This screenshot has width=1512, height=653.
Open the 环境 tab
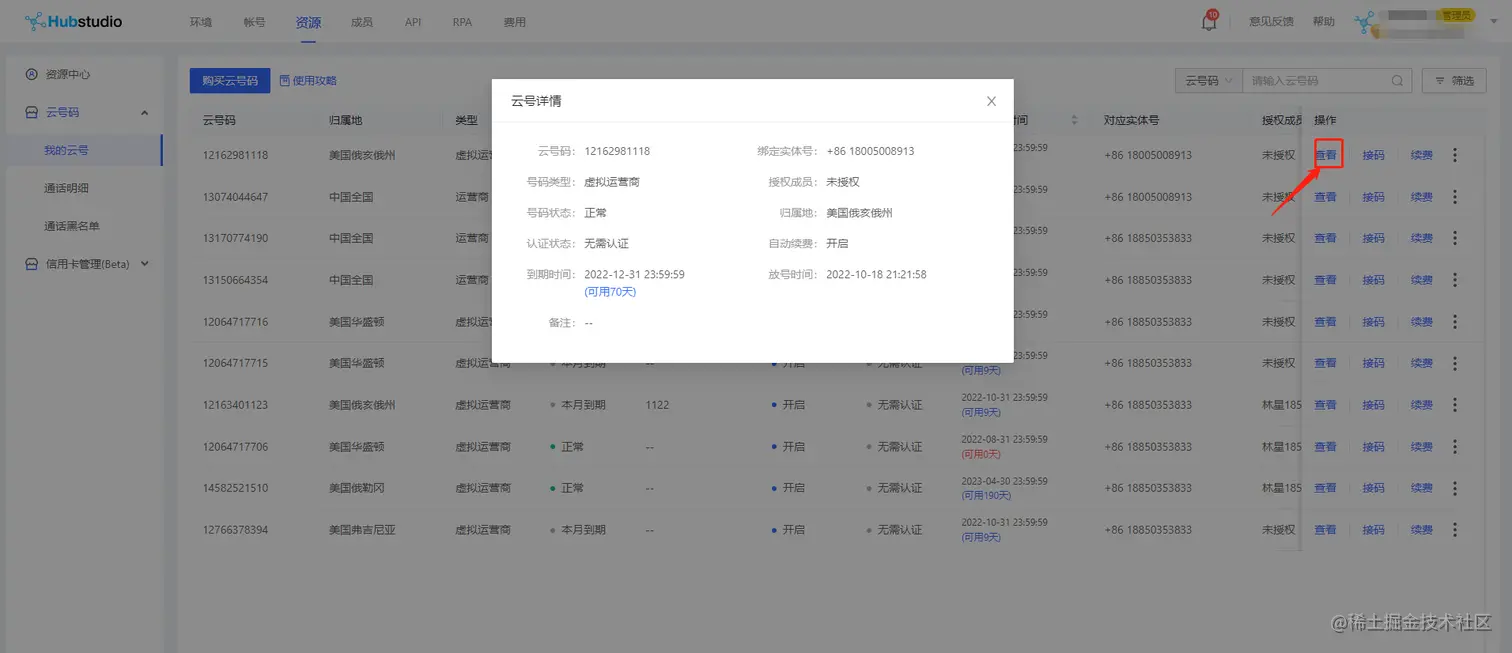pos(201,22)
